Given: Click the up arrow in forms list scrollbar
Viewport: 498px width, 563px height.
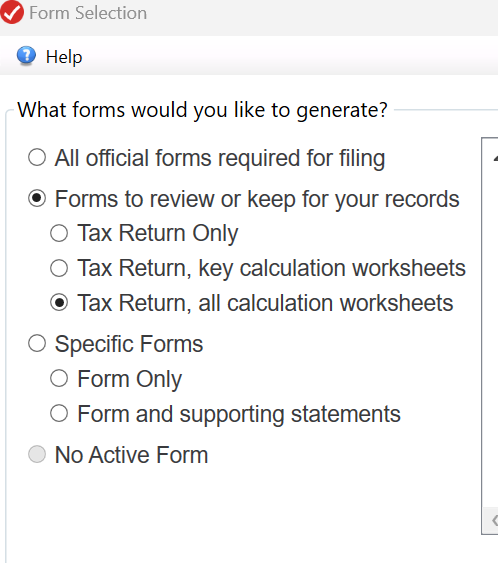Looking at the screenshot, I should (x=495, y=158).
